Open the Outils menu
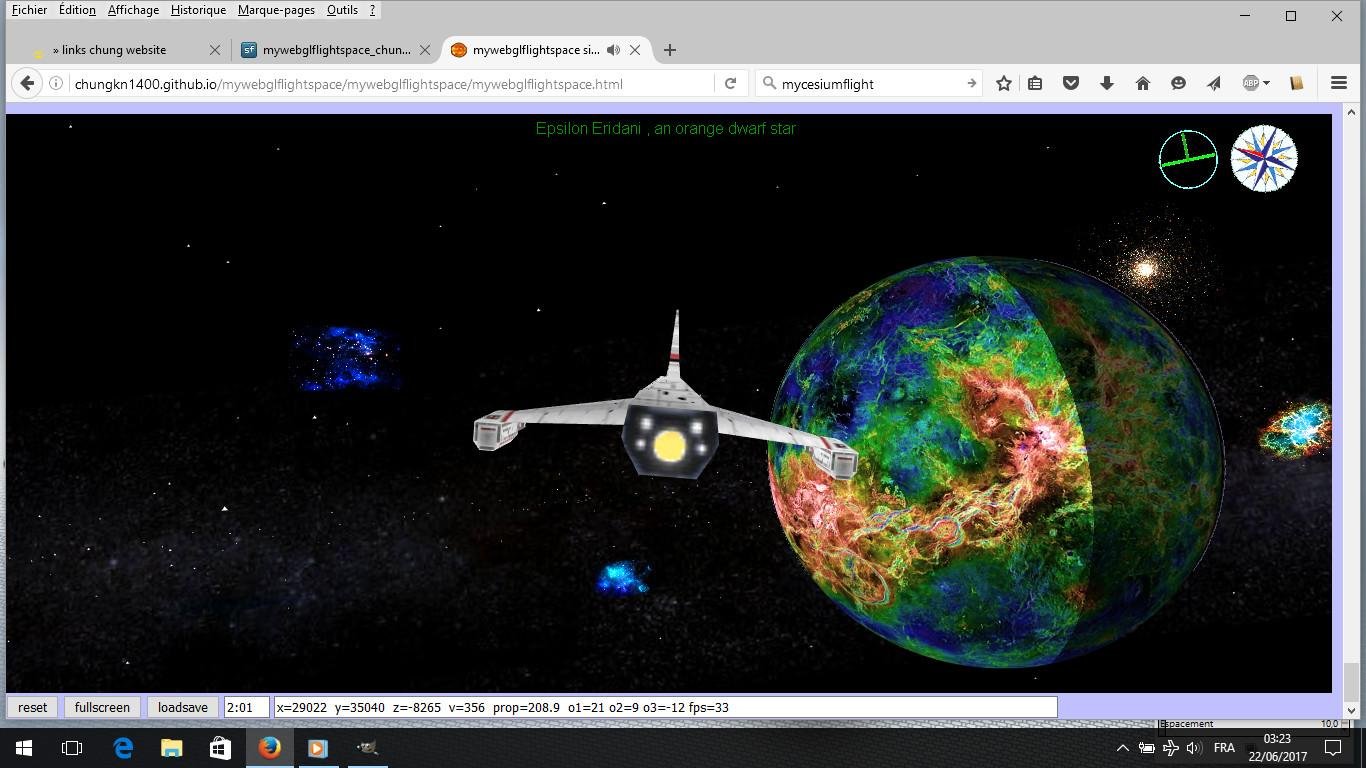Viewport: 1366px width, 768px height. click(x=342, y=9)
